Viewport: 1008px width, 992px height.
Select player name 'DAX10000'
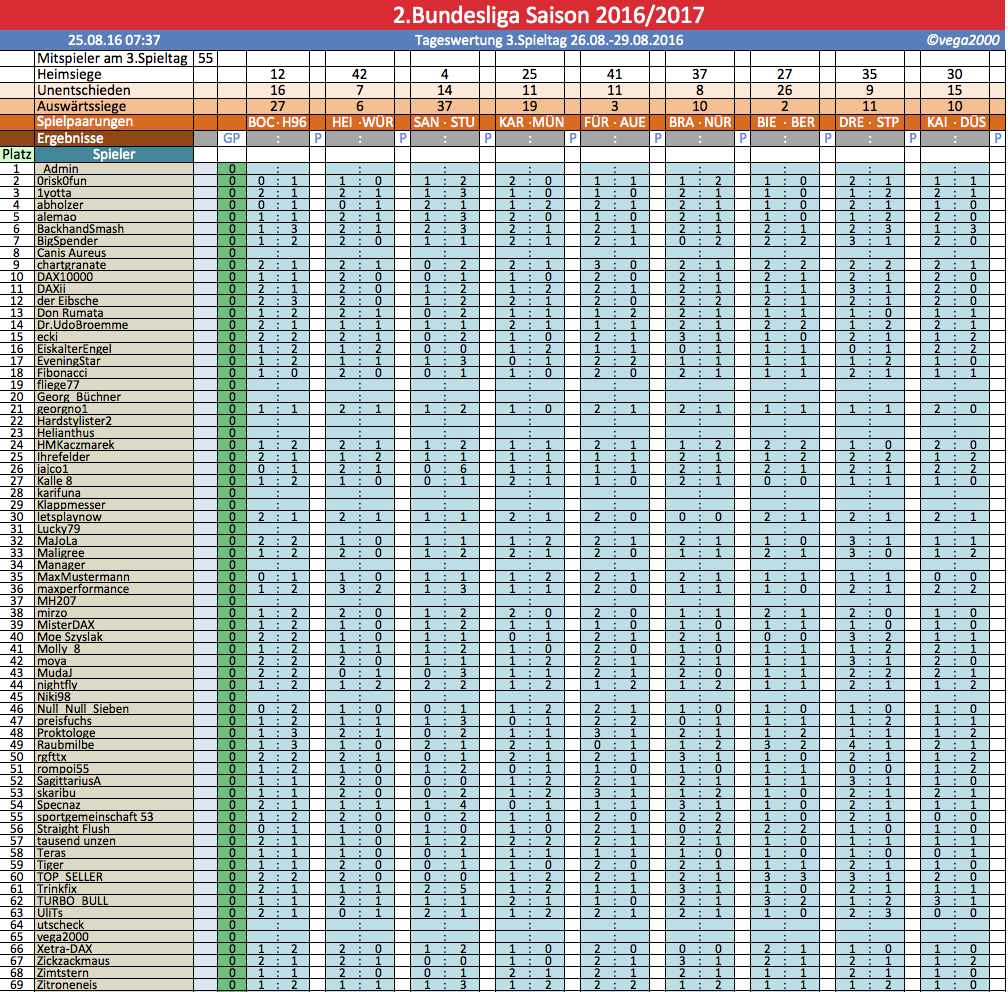point(65,277)
